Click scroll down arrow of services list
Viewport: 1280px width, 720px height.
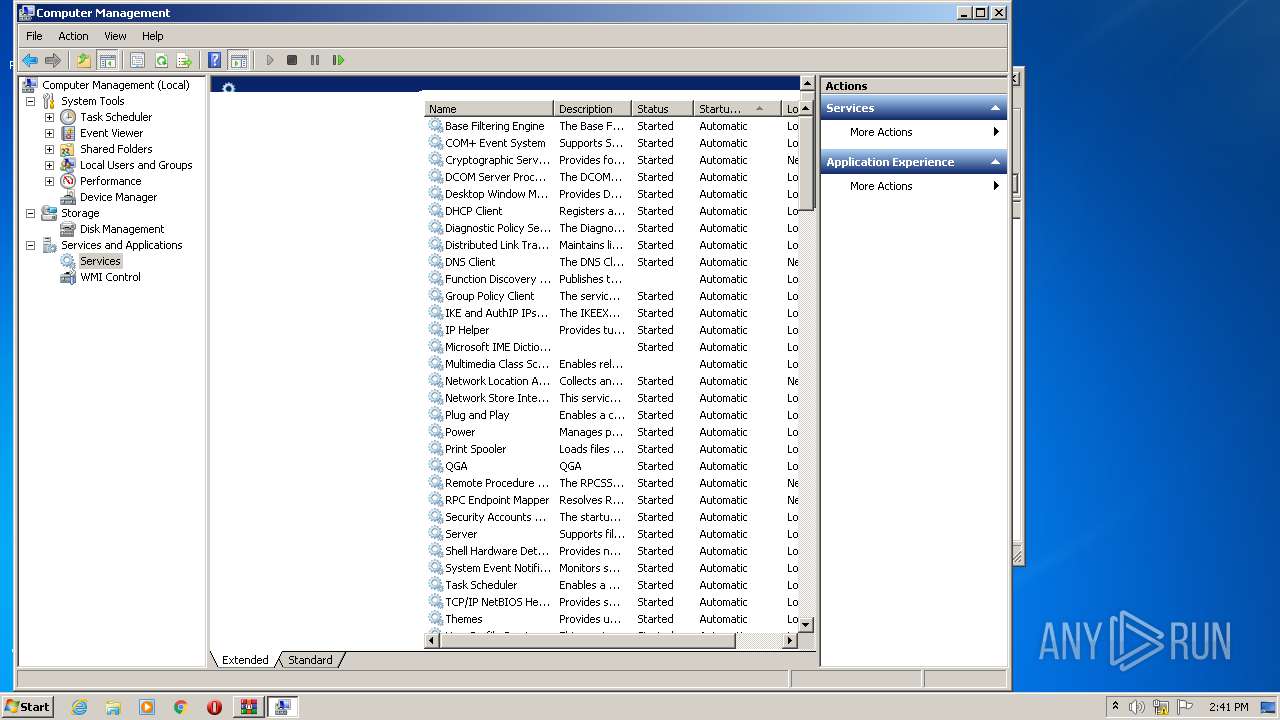807,624
